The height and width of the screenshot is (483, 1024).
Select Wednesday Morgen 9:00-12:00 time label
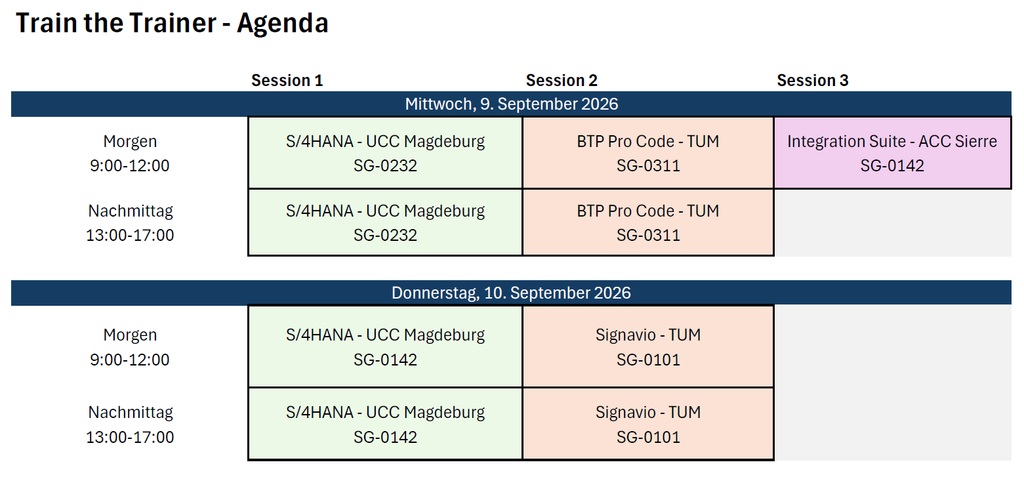pos(130,153)
